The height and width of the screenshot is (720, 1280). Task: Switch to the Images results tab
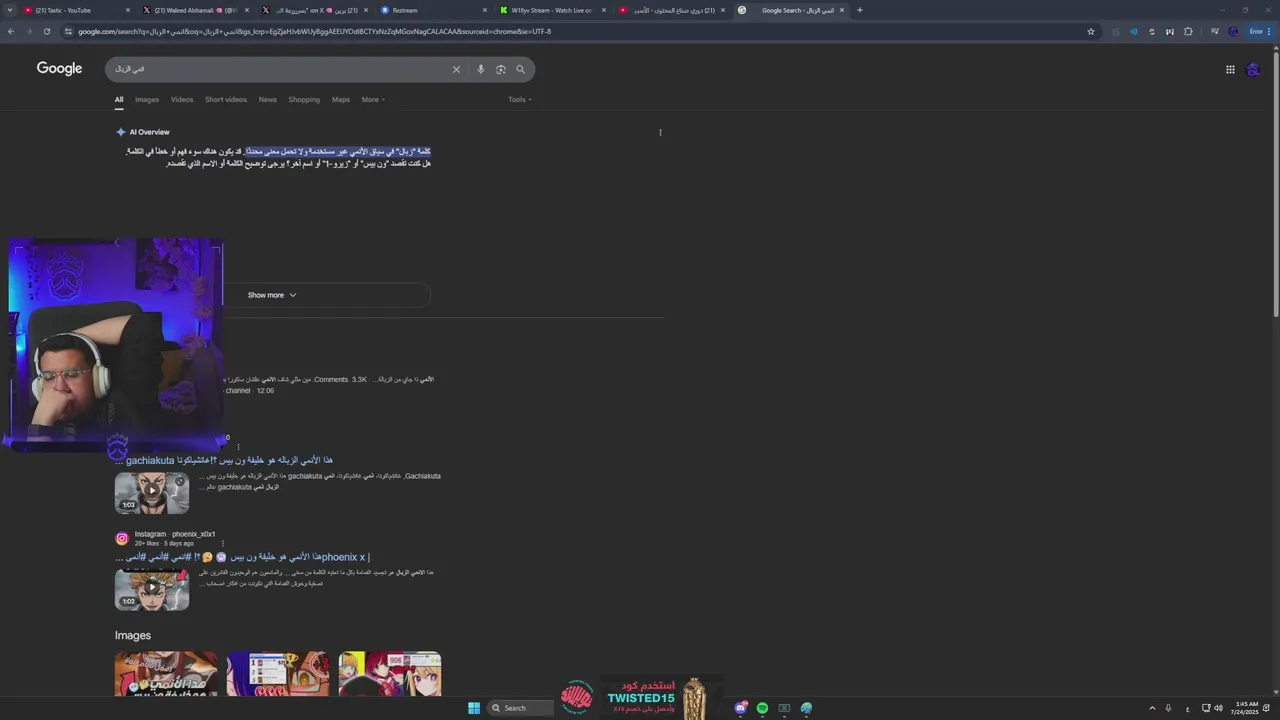[147, 99]
